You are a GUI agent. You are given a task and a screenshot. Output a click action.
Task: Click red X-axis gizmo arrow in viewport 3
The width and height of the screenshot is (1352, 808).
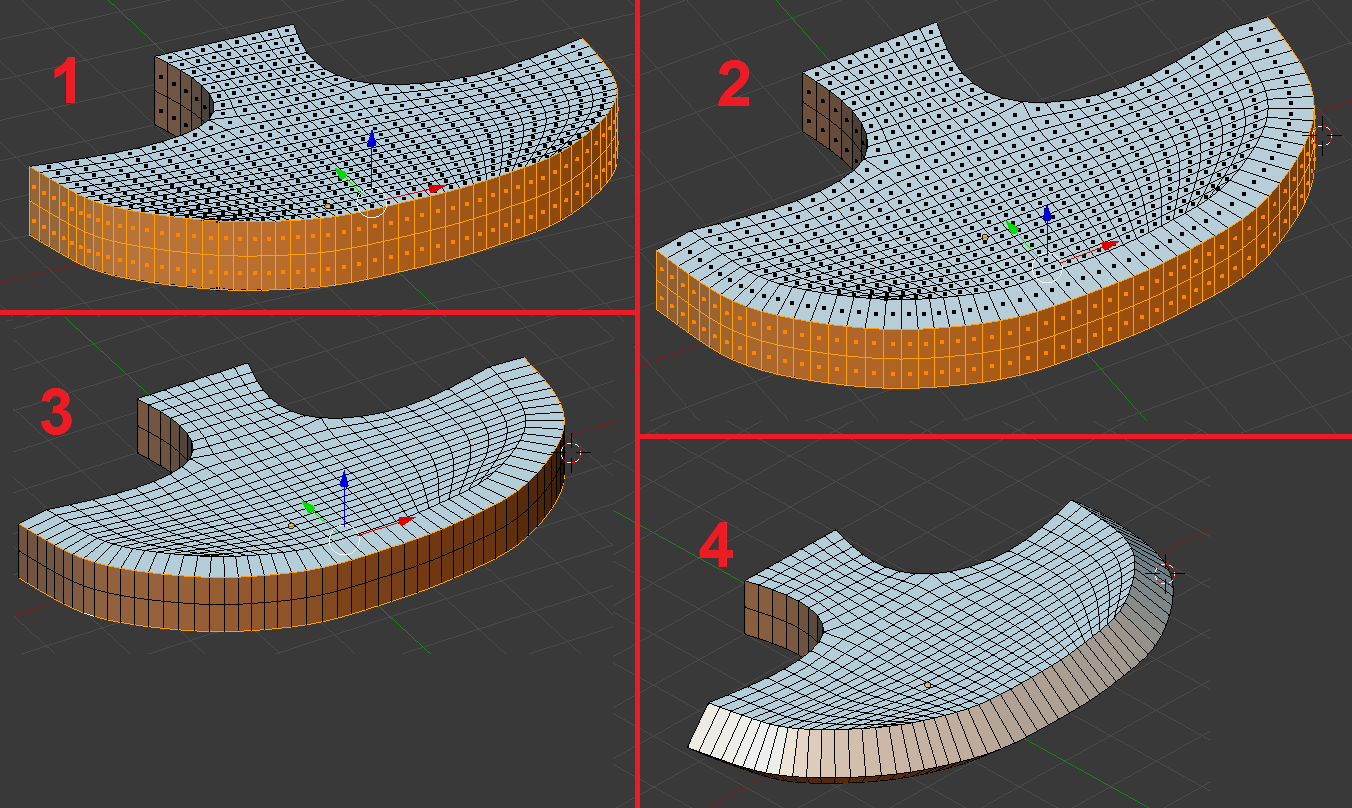click(406, 521)
